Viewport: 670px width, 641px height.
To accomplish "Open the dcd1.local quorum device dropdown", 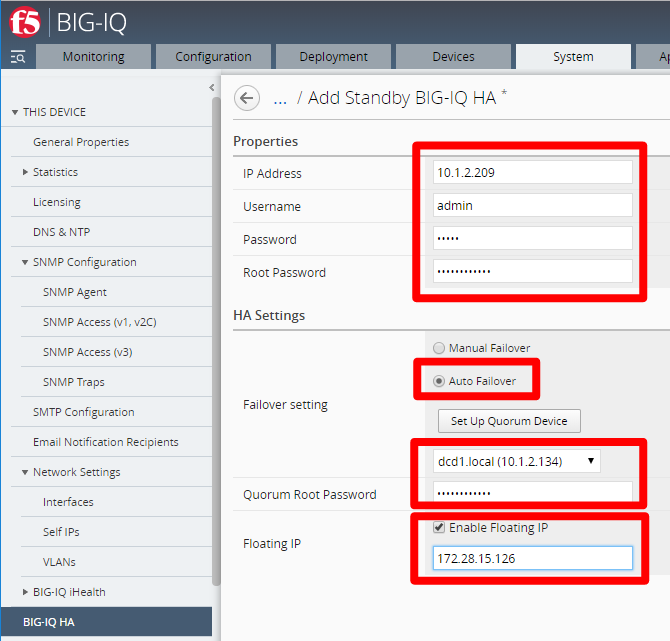I will point(517,461).
